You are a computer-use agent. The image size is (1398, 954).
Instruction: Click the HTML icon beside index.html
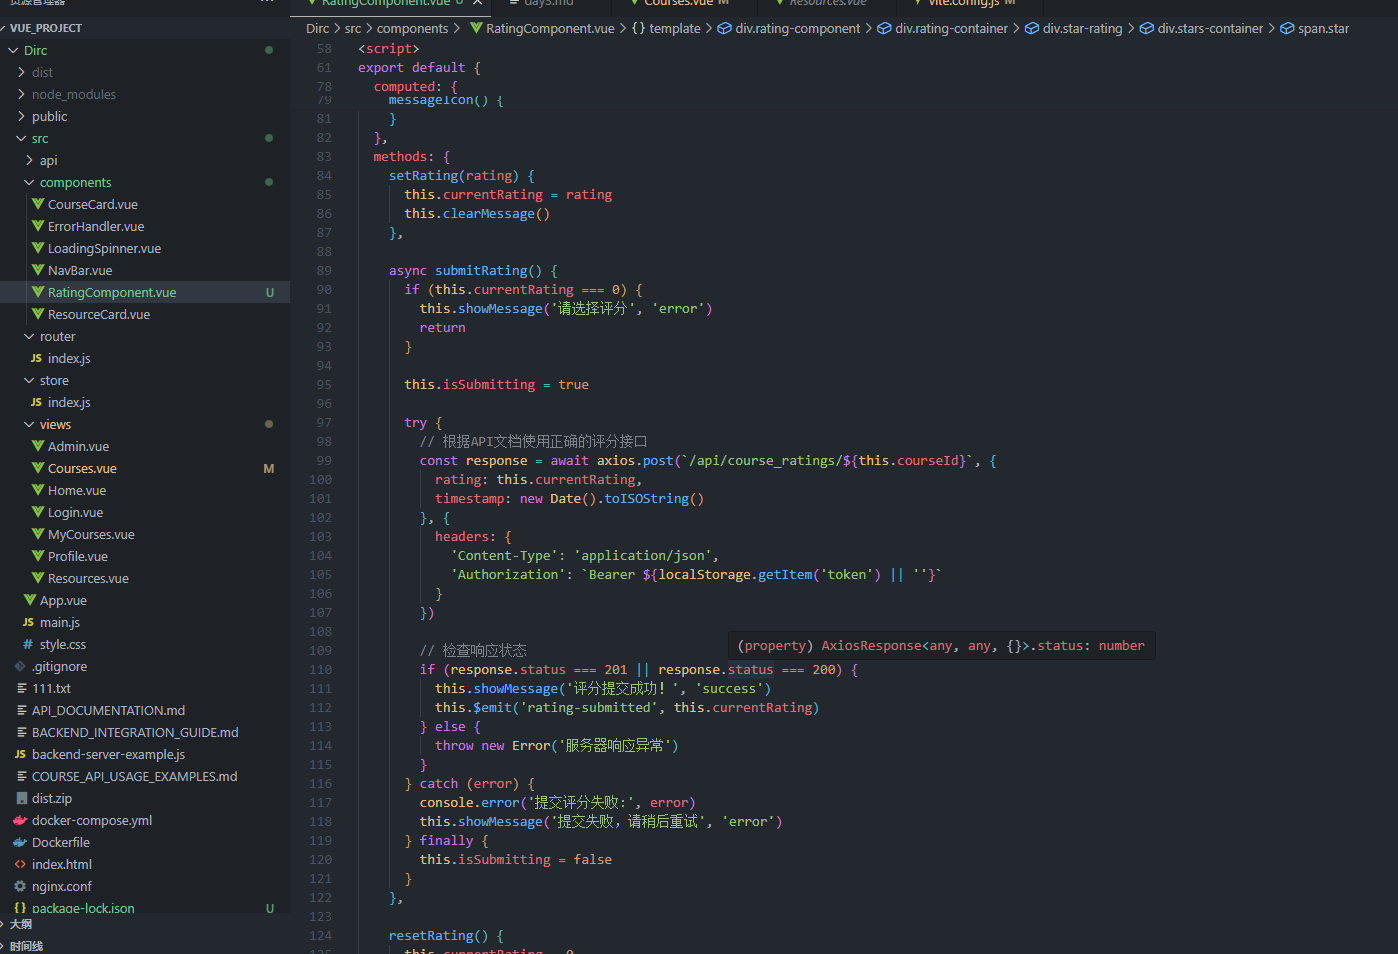tap(20, 864)
